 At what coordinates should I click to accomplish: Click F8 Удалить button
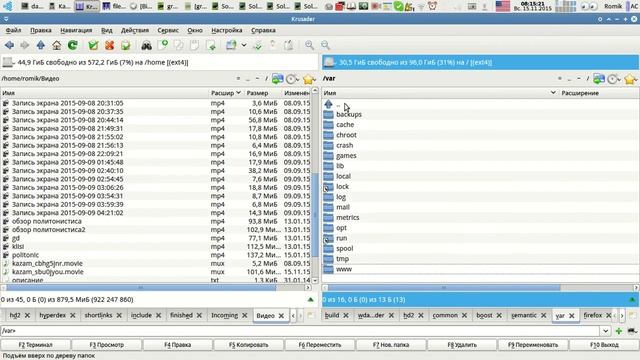(462, 345)
